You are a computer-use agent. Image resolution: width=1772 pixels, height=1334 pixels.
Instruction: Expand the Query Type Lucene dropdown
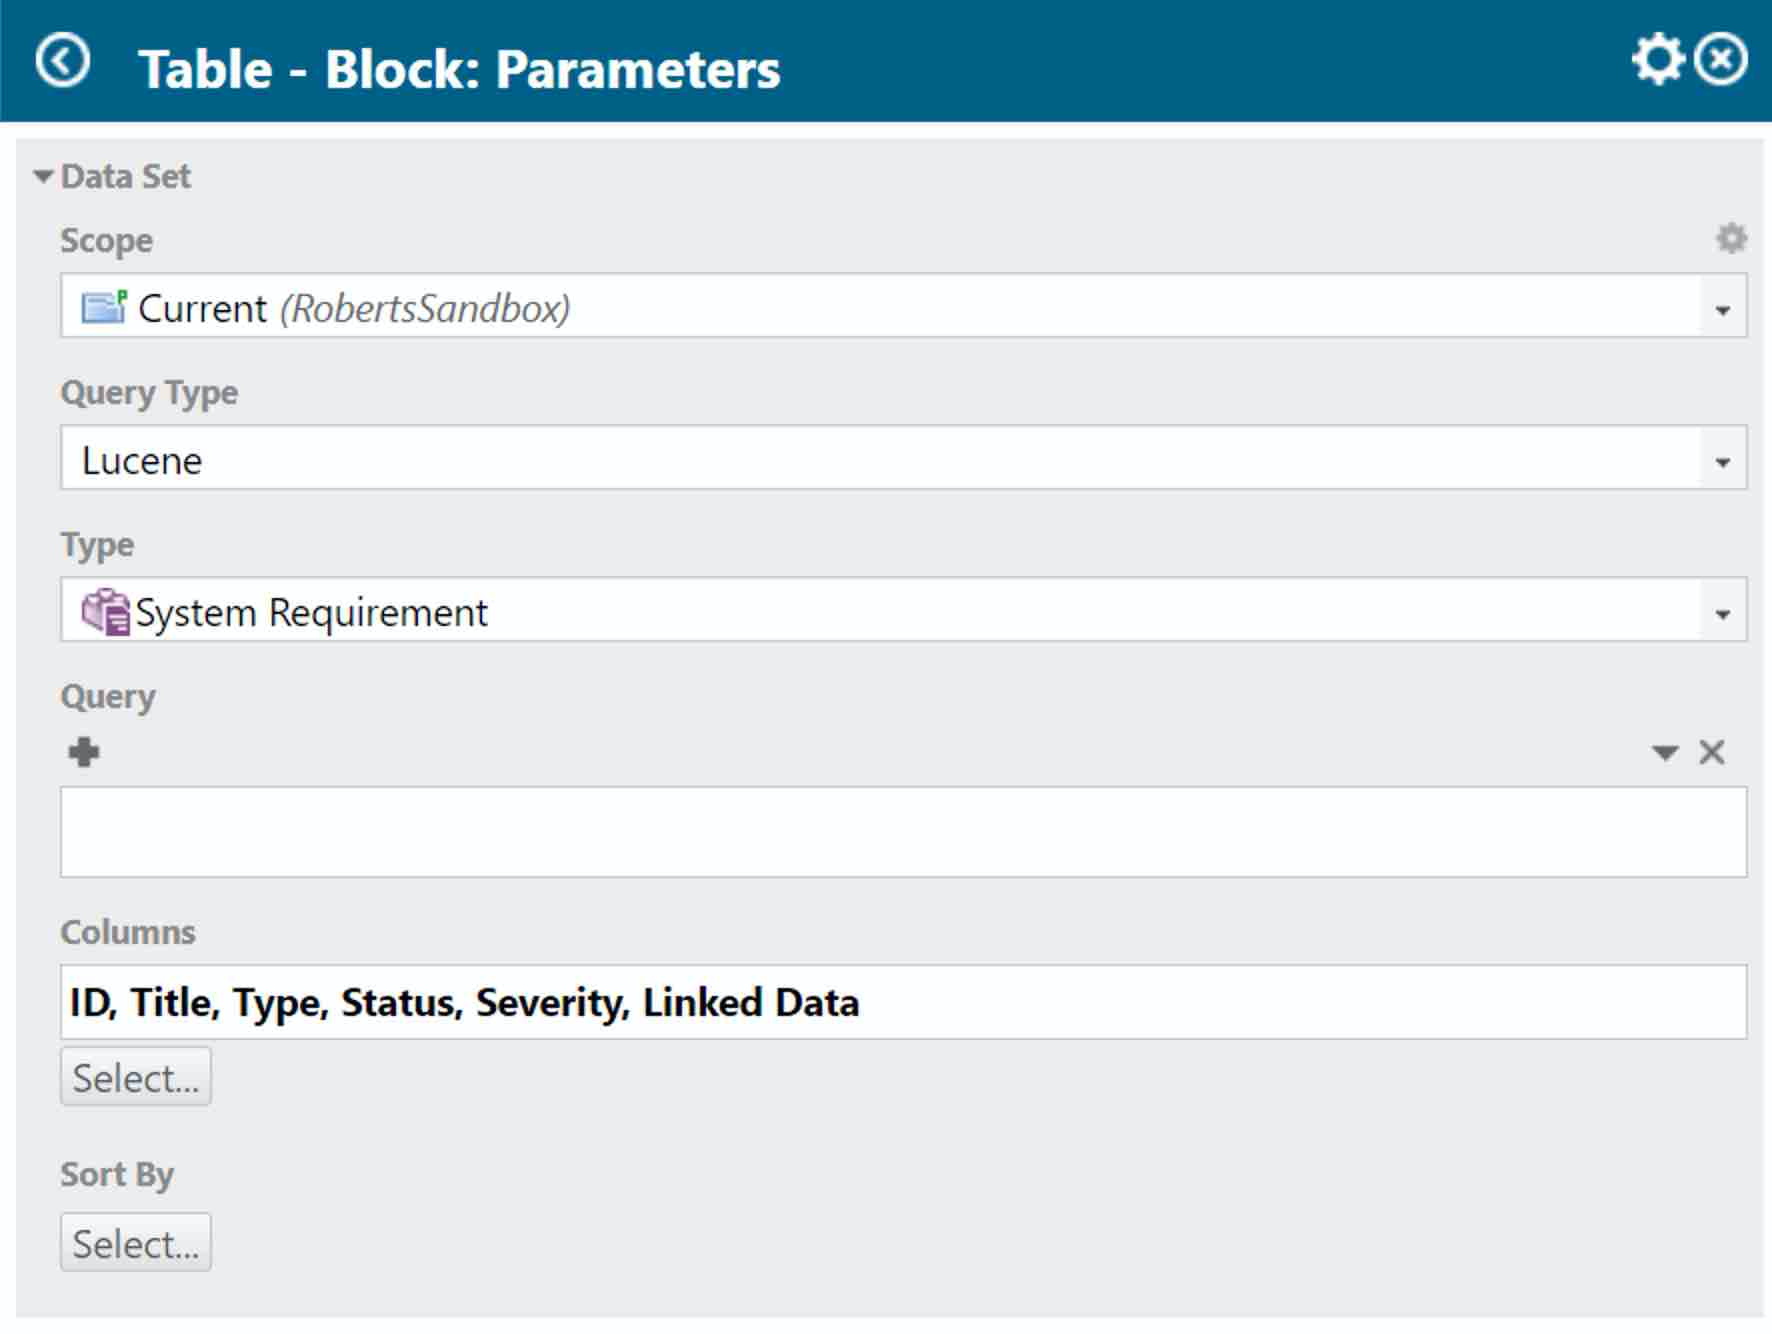[1722, 460]
